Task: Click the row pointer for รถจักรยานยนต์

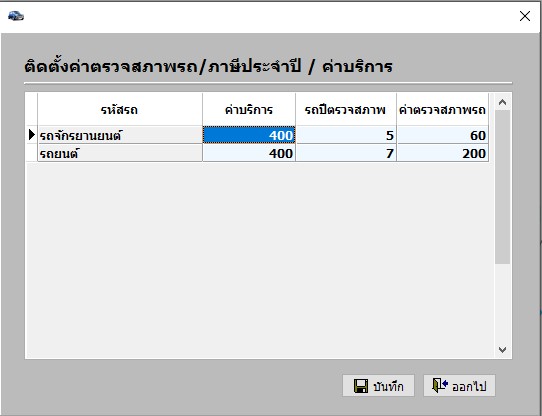Action: click(x=32, y=135)
